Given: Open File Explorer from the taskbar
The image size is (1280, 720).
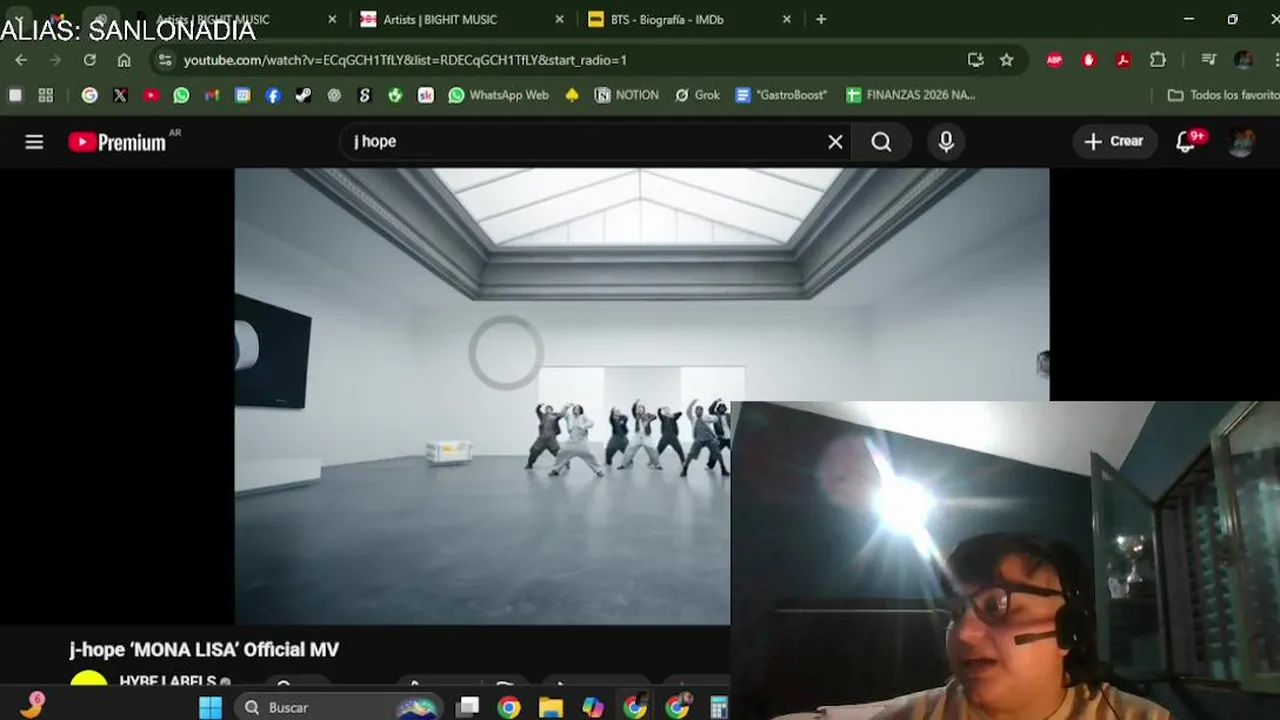Looking at the screenshot, I should click(551, 707).
